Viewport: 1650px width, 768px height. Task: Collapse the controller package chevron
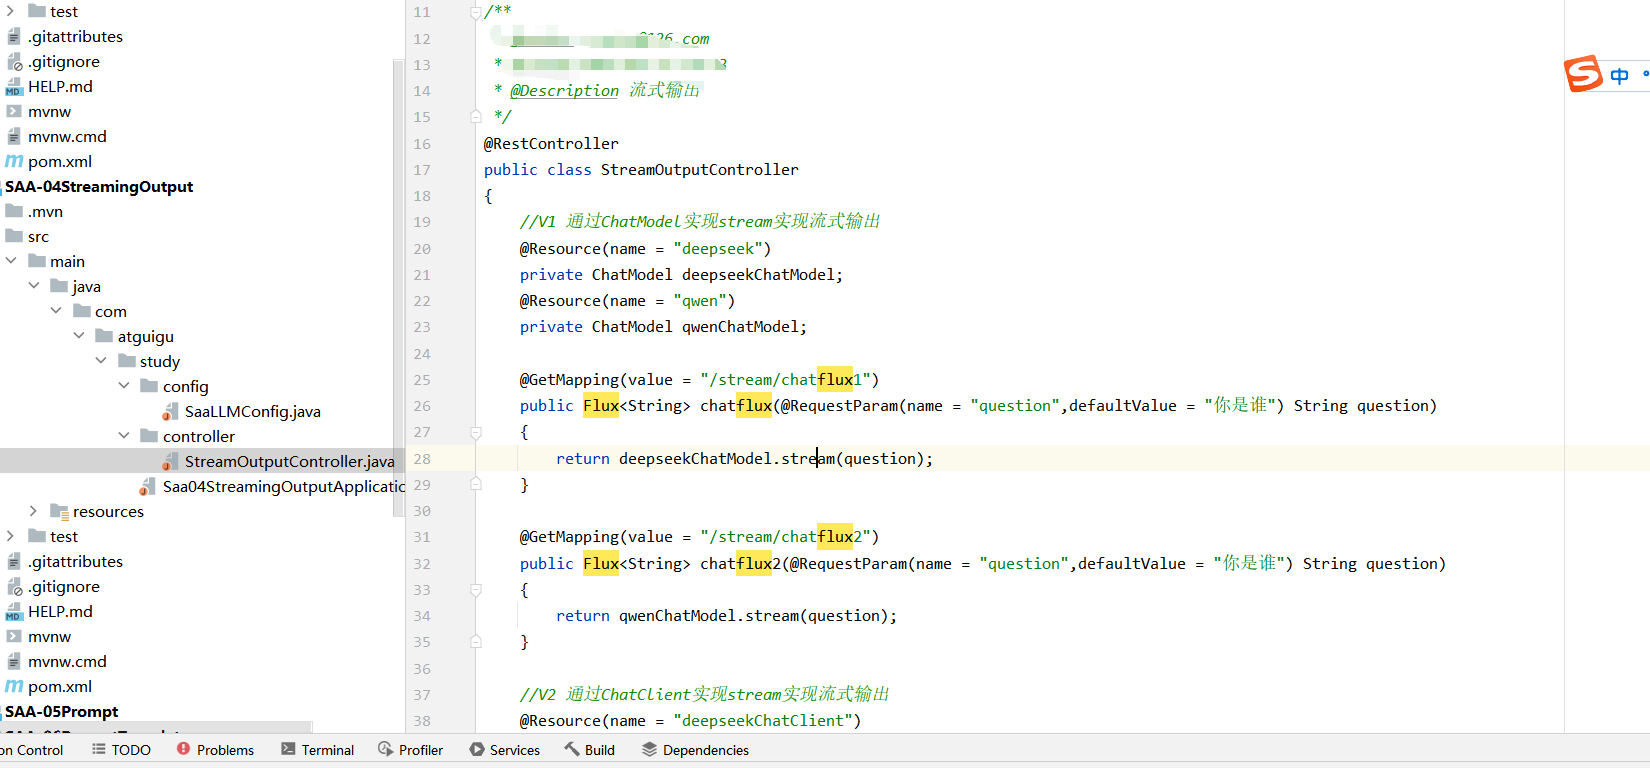[124, 436]
